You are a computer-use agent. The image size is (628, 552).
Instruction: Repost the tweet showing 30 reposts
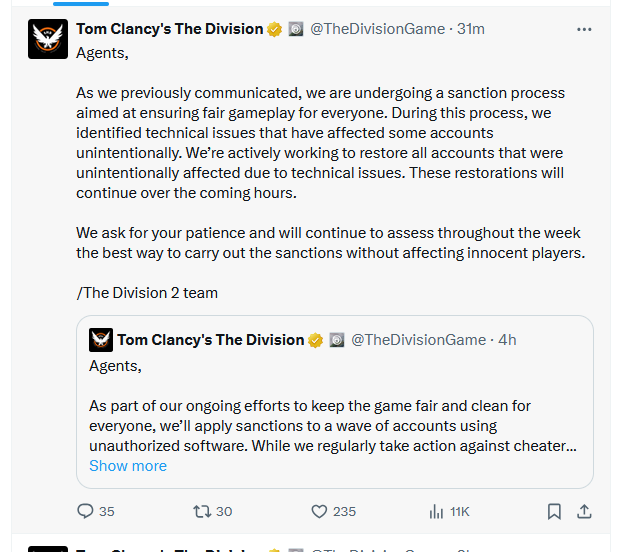(x=202, y=511)
